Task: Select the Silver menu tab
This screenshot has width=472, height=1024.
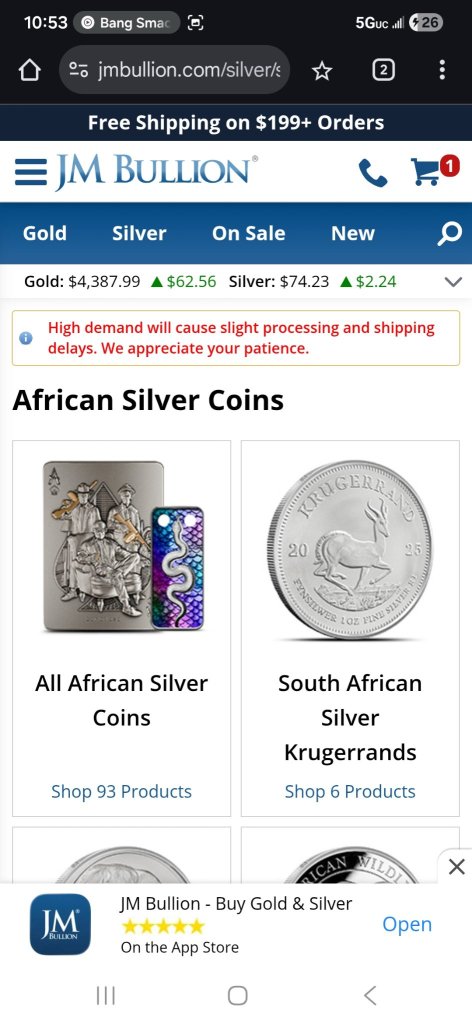Action: click(x=139, y=233)
